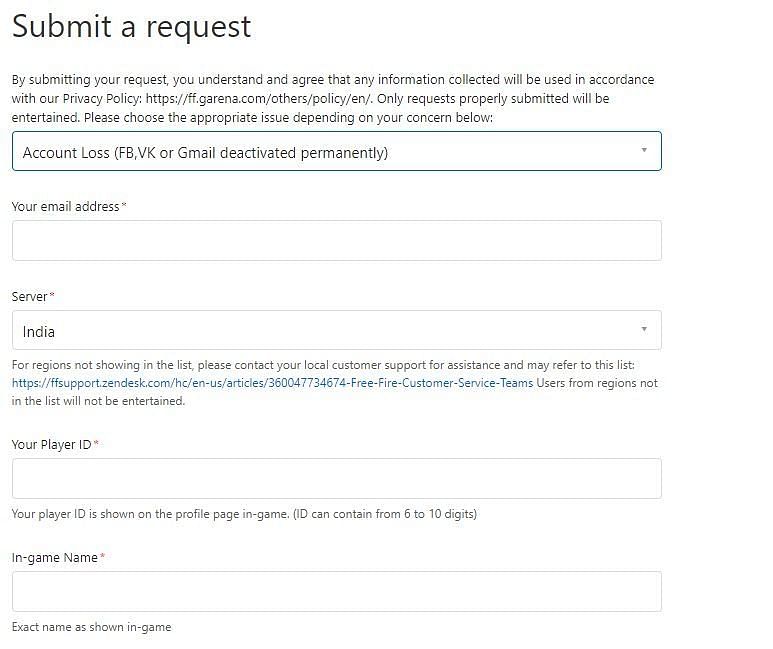Click the 'In-game Name' label
This screenshot has height=649, width=773.
click(x=54, y=557)
